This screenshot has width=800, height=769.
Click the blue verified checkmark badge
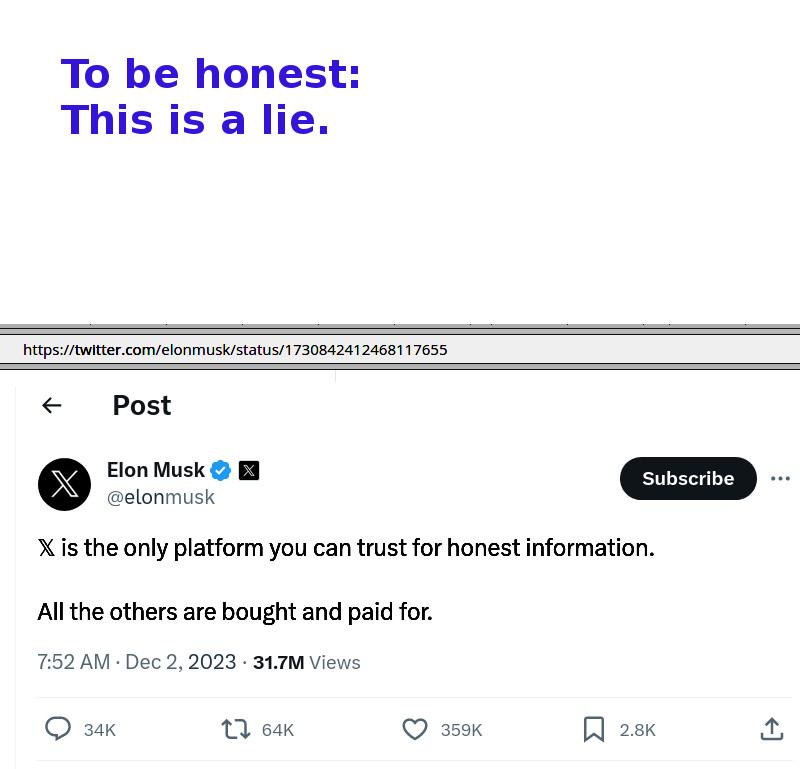click(221, 470)
